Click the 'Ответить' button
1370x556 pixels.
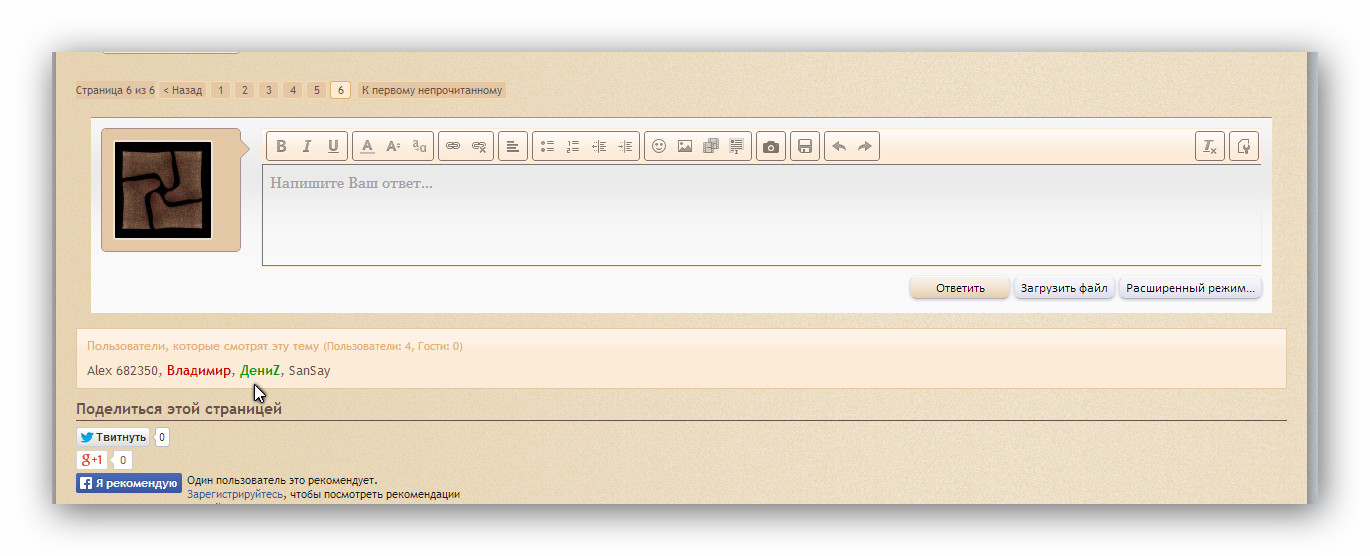[x=960, y=288]
